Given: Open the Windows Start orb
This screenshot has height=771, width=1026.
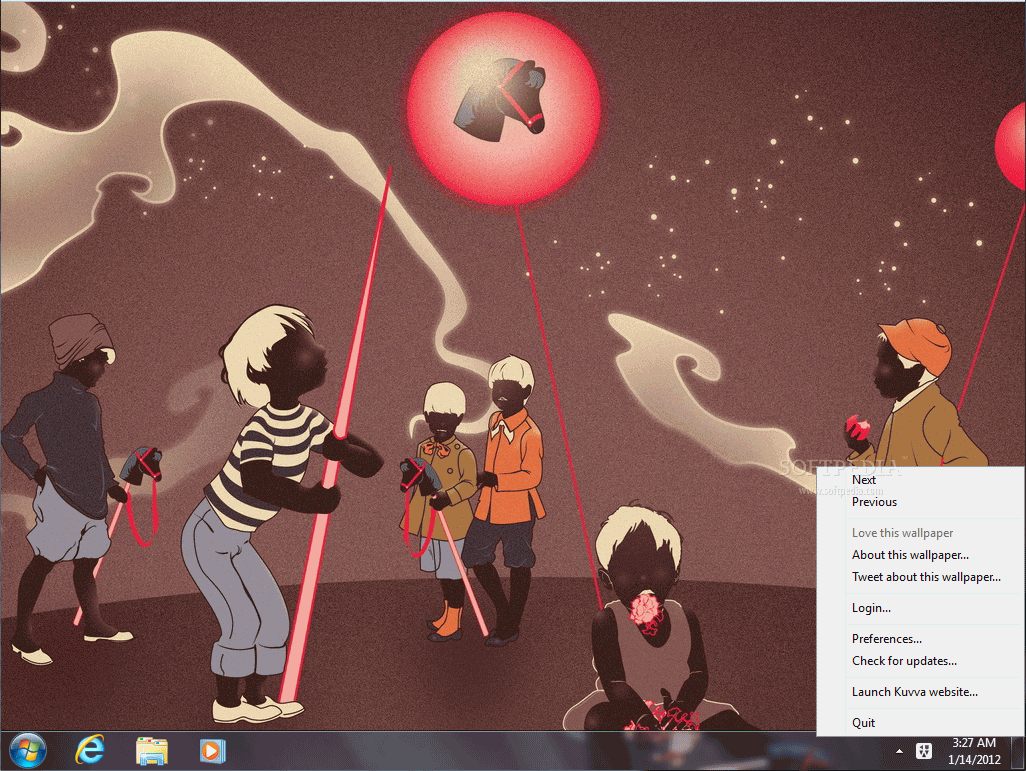Looking at the screenshot, I should (x=28, y=751).
